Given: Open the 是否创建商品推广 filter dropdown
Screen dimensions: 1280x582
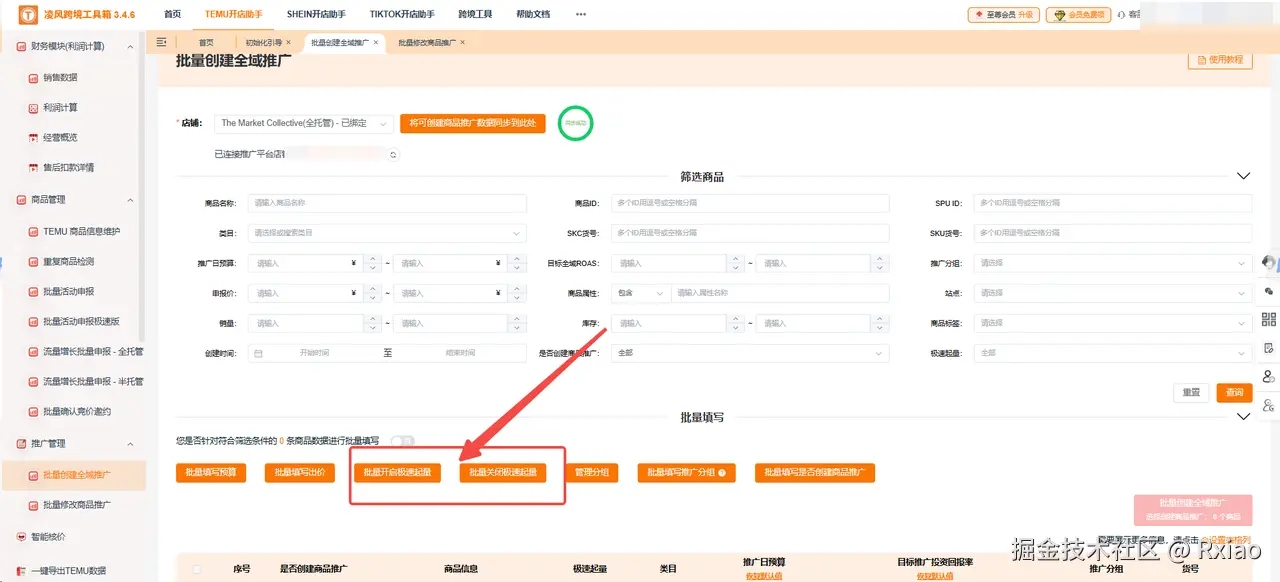Looking at the screenshot, I should (750, 353).
